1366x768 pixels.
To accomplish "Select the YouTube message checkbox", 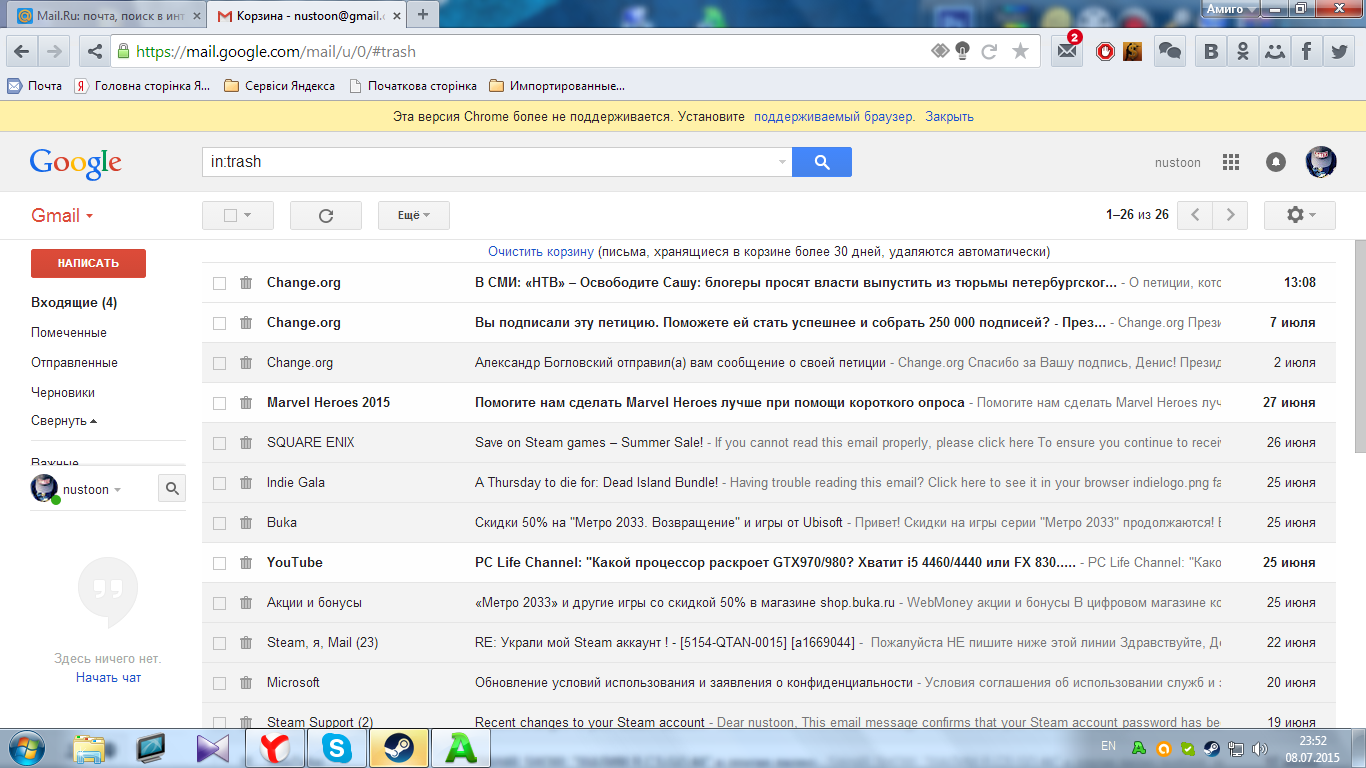I will [x=219, y=563].
